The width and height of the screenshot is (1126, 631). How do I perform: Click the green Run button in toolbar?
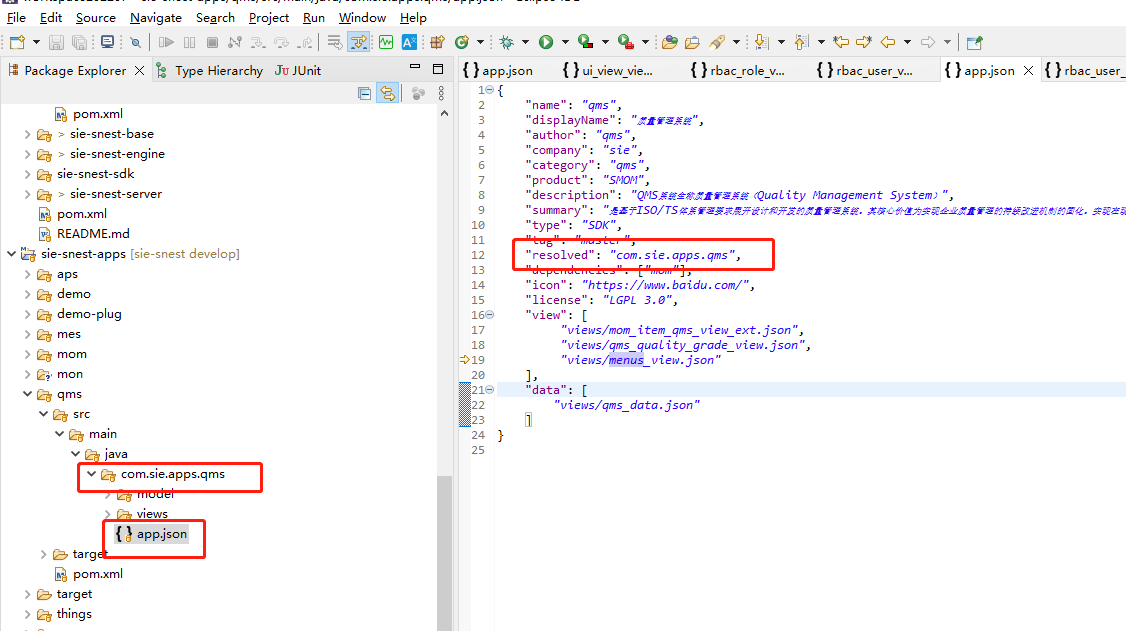546,42
